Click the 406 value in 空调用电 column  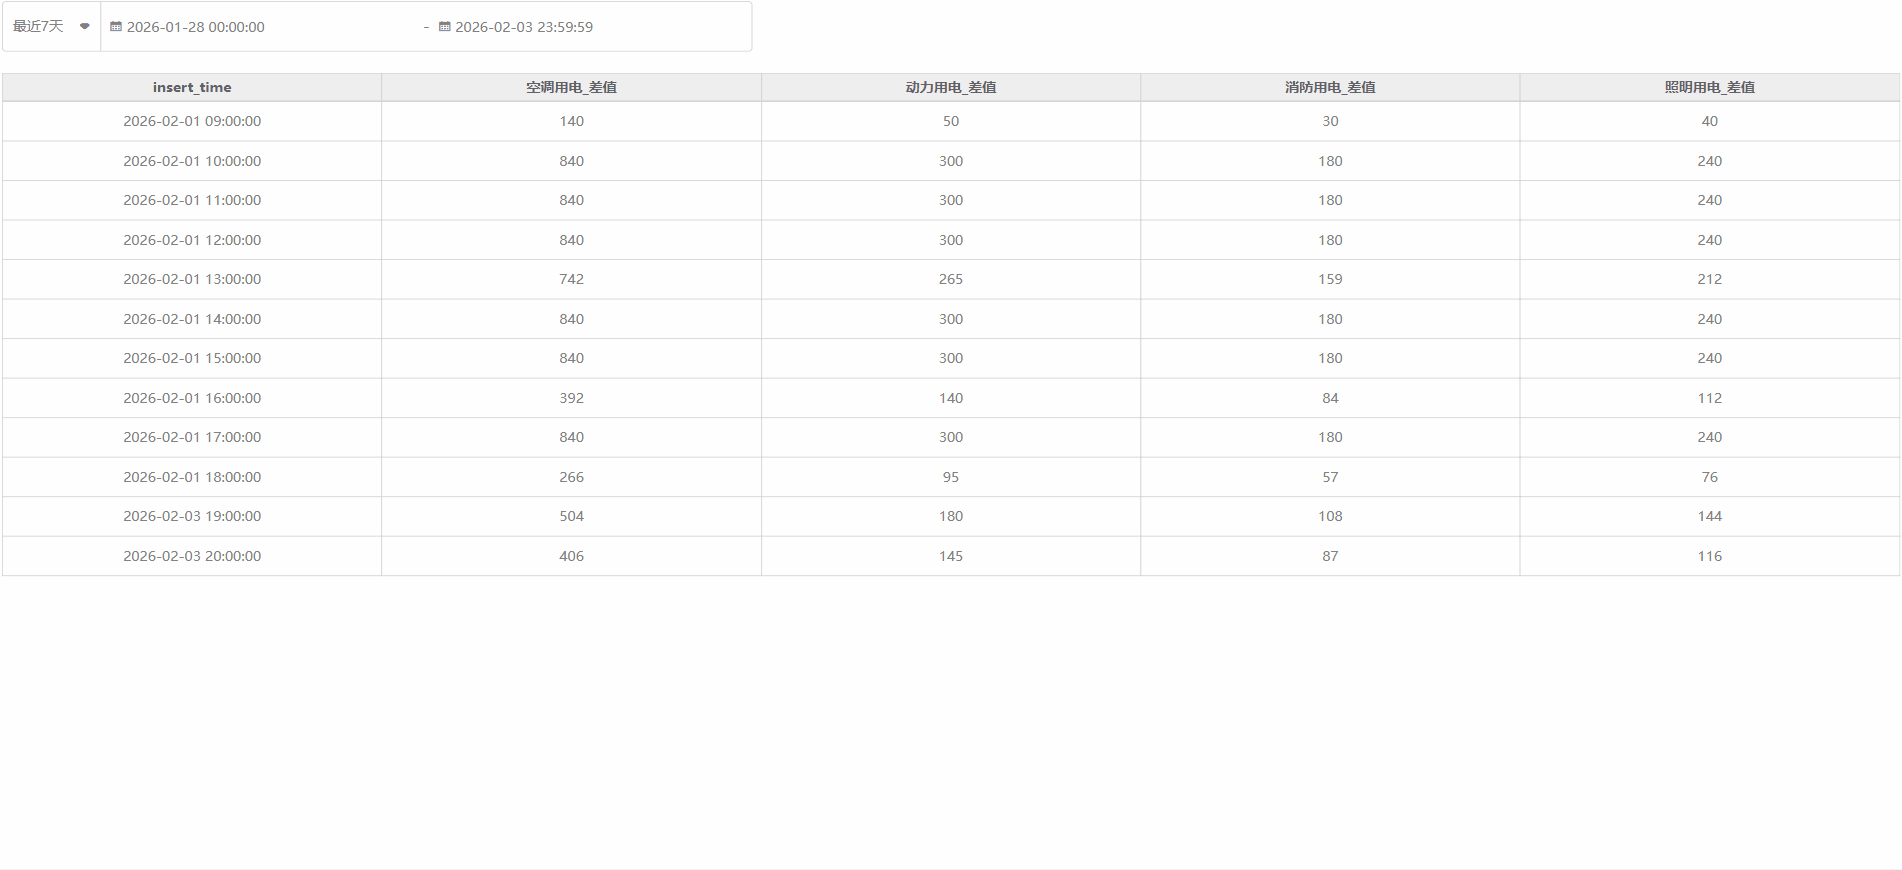571,556
